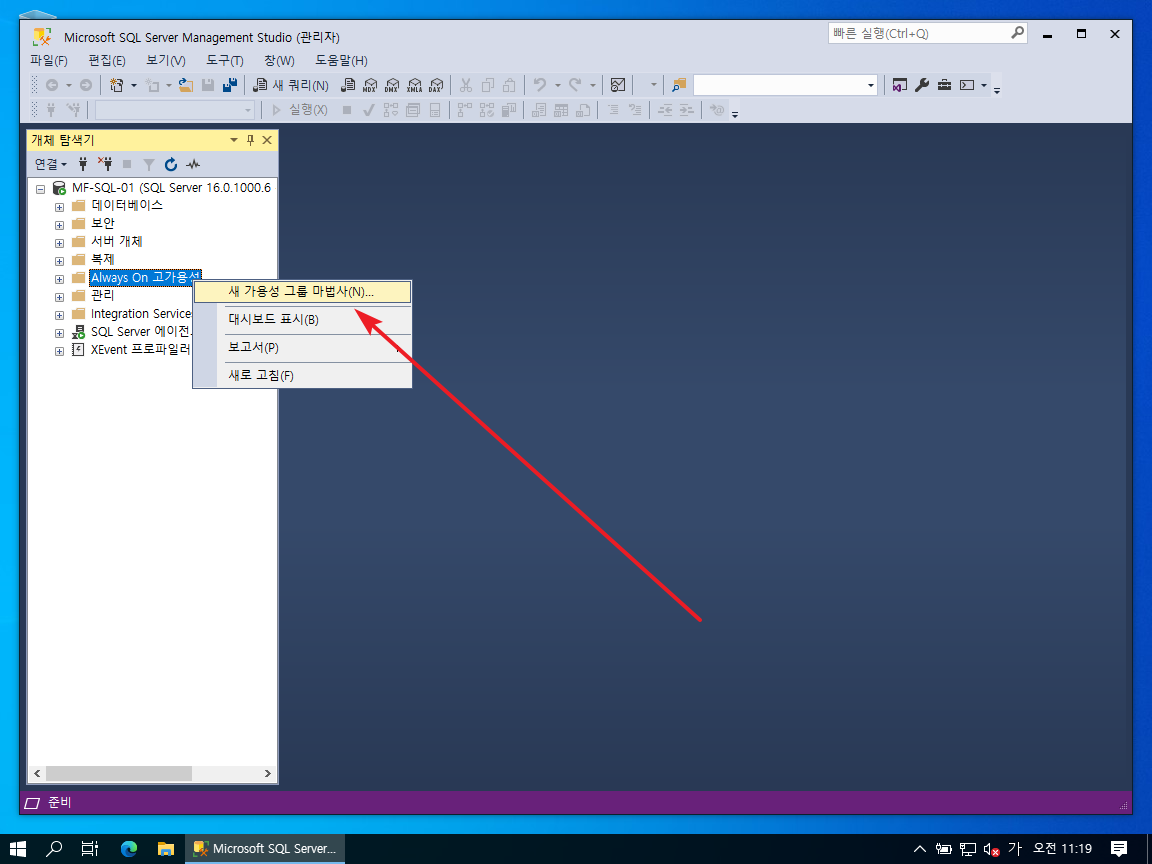Expand the 복제 folder
Image resolution: width=1152 pixels, height=864 pixels.
[60, 261]
